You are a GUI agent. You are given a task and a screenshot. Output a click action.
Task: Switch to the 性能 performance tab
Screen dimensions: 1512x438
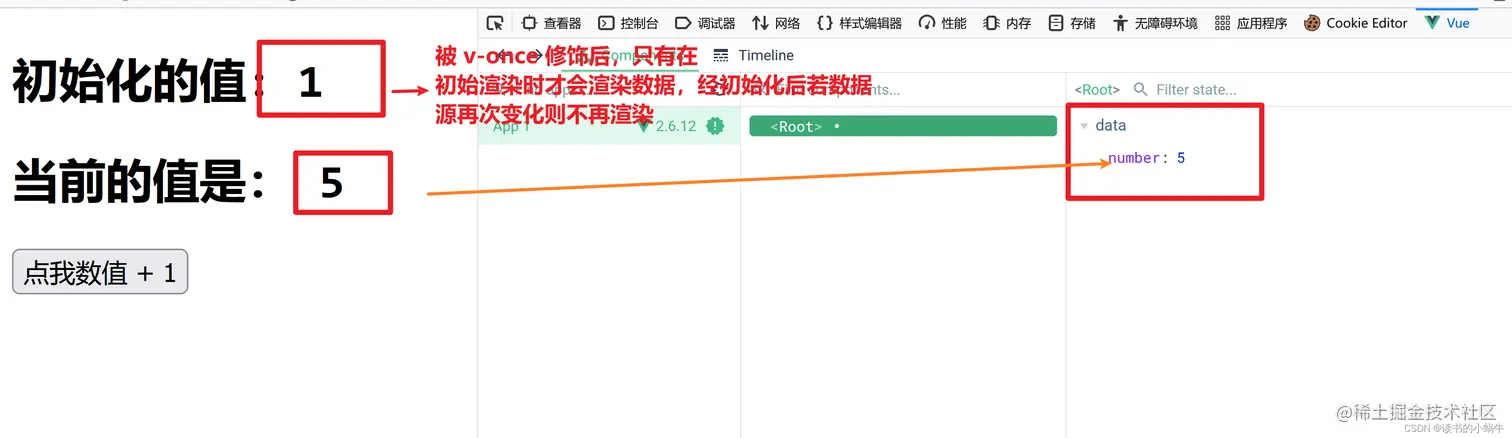click(x=942, y=23)
